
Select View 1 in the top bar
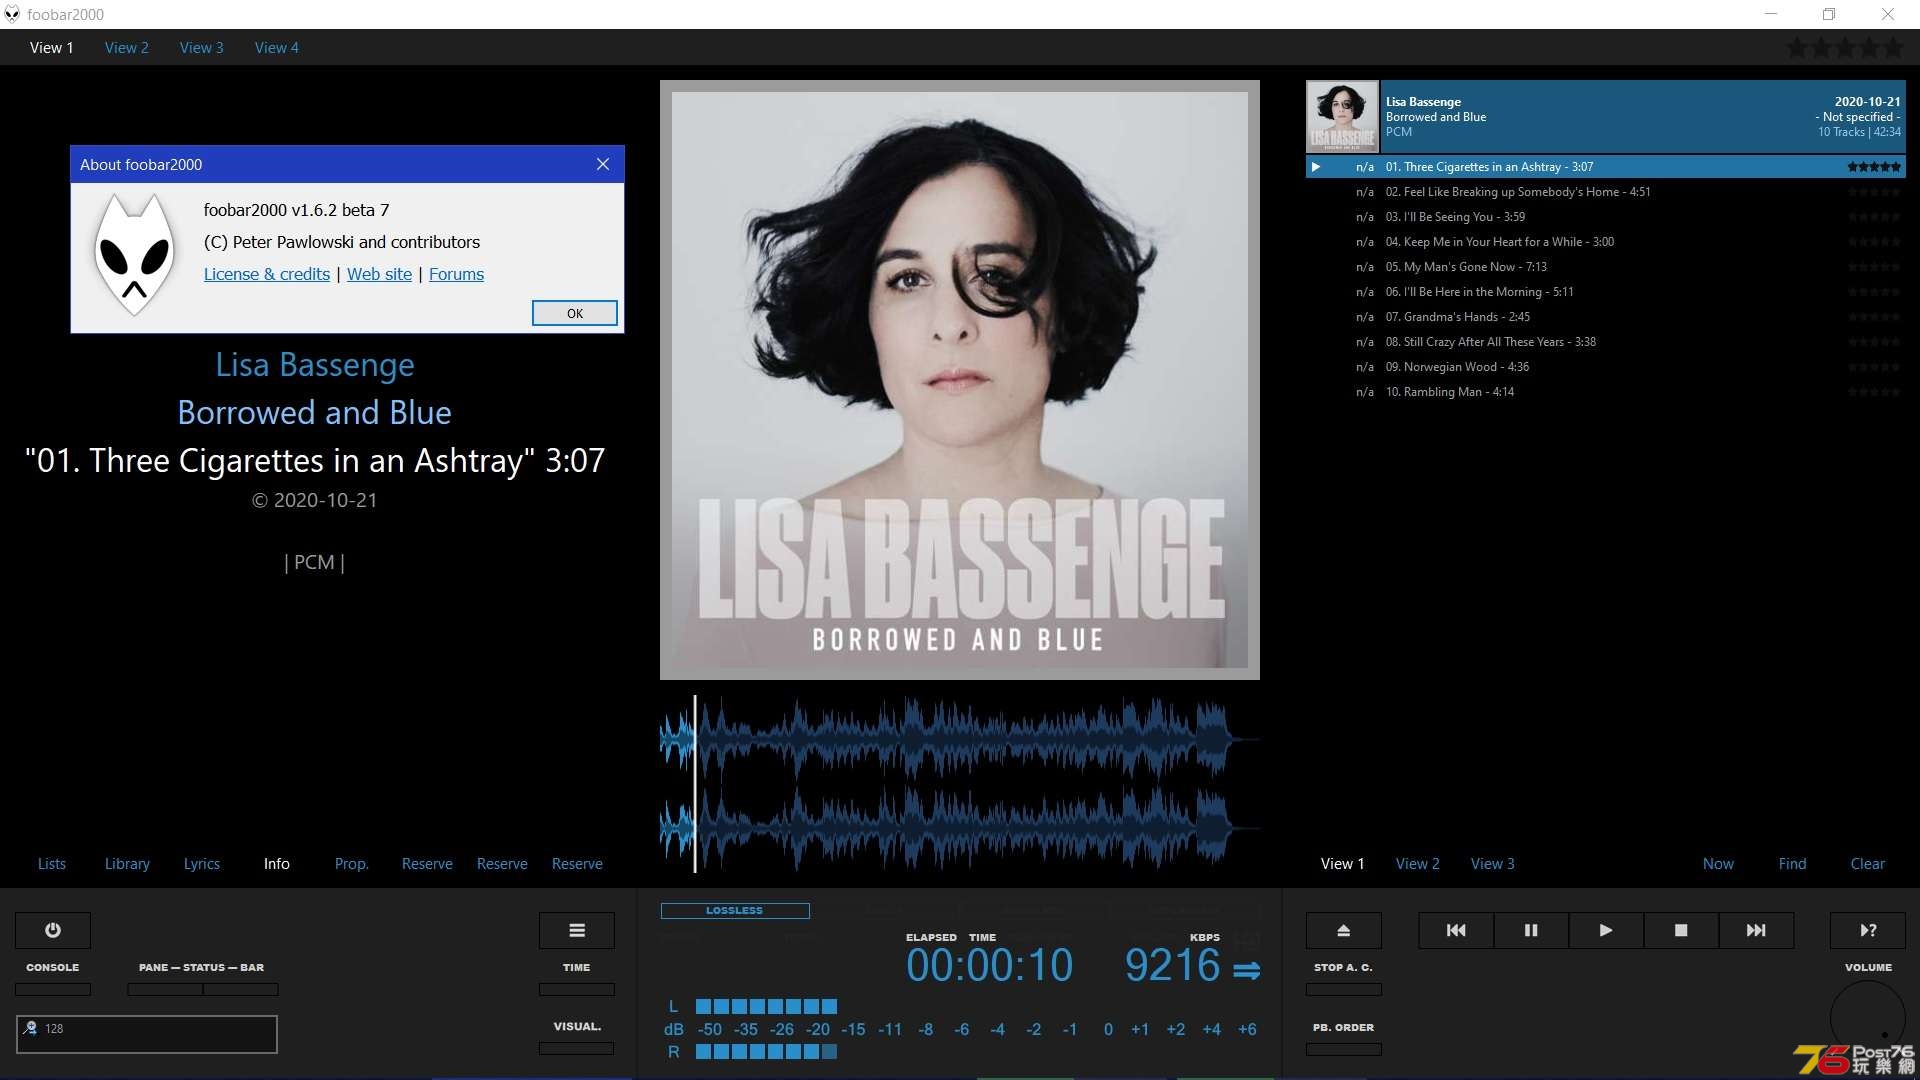[51, 47]
